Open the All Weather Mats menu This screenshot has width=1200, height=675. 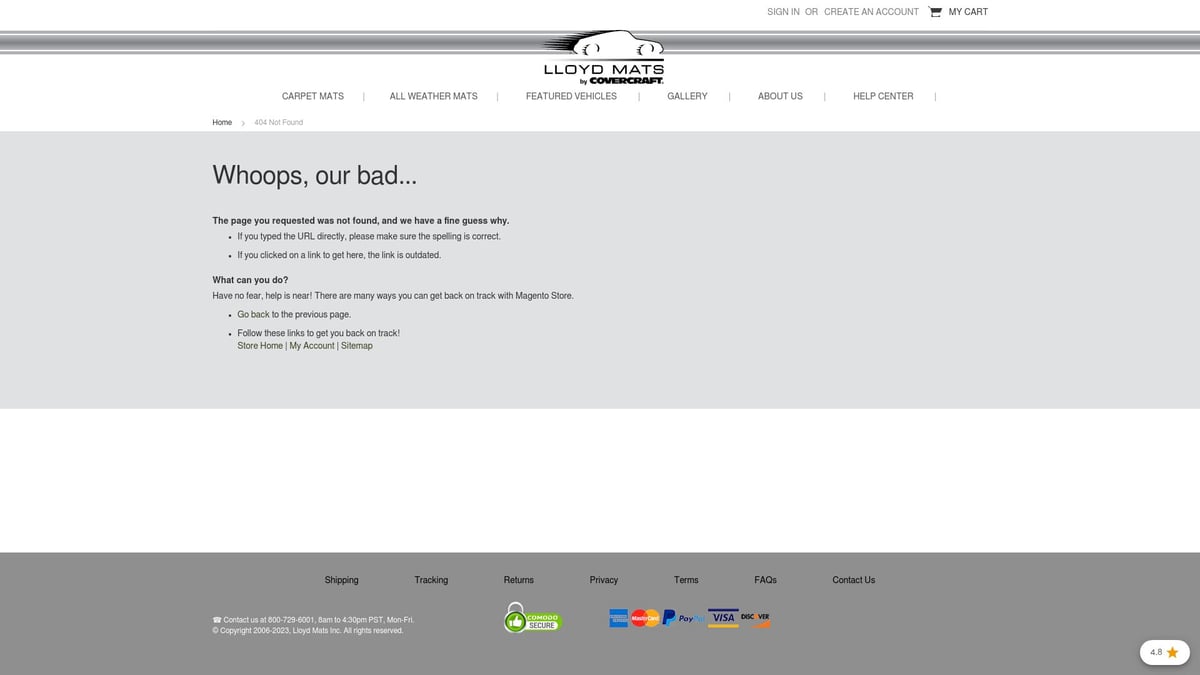(433, 96)
